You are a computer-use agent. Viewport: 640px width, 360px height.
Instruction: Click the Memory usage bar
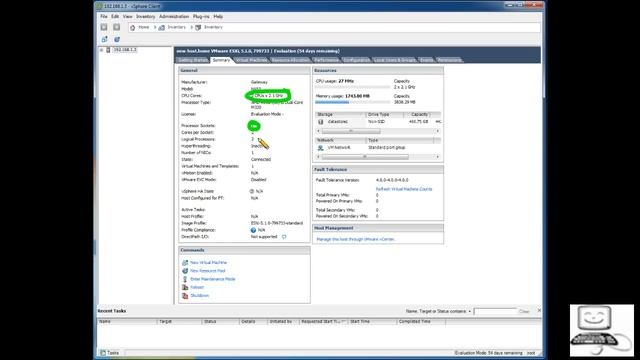point(352,102)
